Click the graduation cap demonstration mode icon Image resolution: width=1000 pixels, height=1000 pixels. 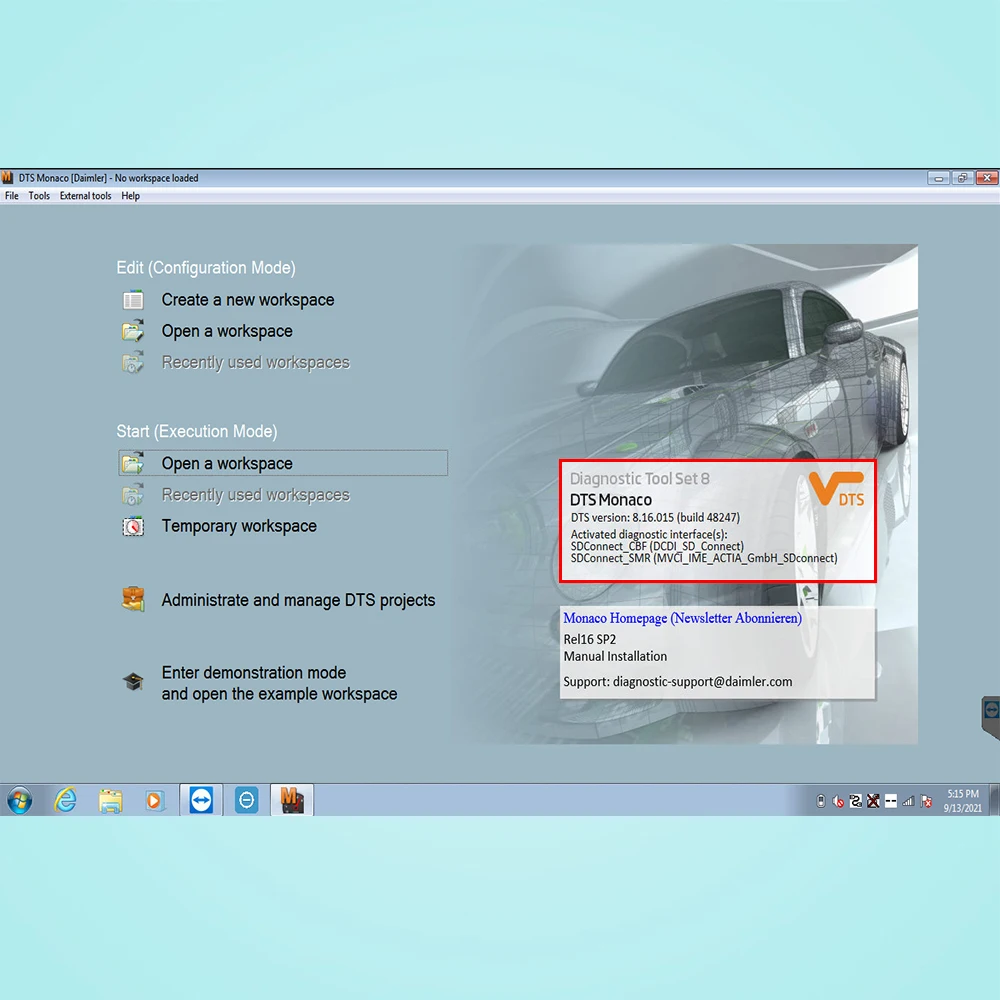pos(133,682)
